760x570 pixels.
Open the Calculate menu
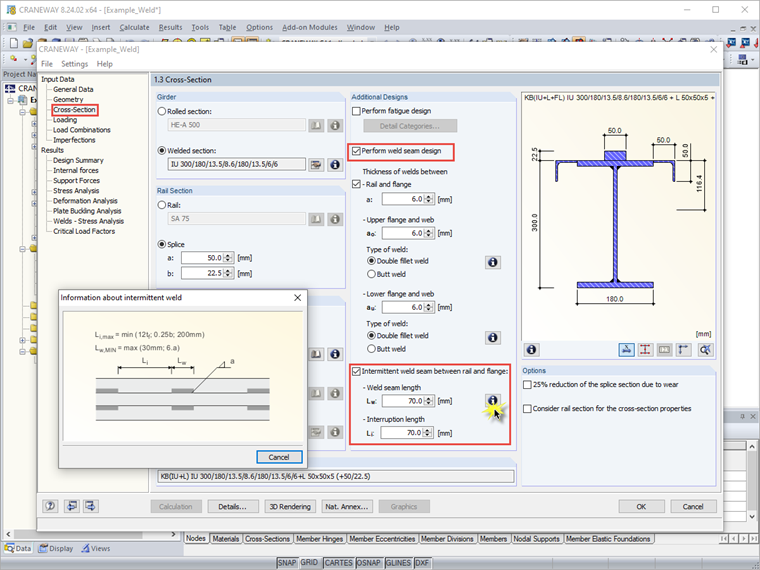pos(134,27)
